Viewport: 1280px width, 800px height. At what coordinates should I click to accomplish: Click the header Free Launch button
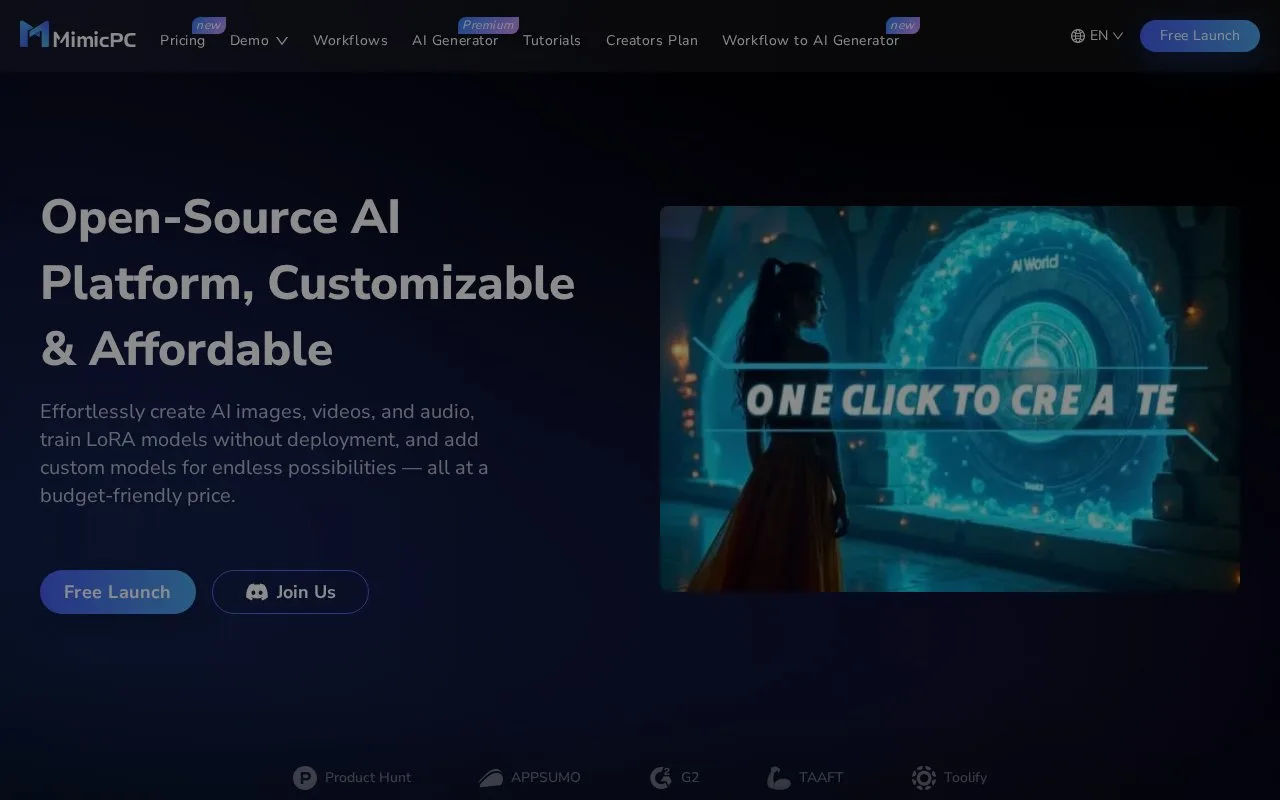(x=1200, y=36)
